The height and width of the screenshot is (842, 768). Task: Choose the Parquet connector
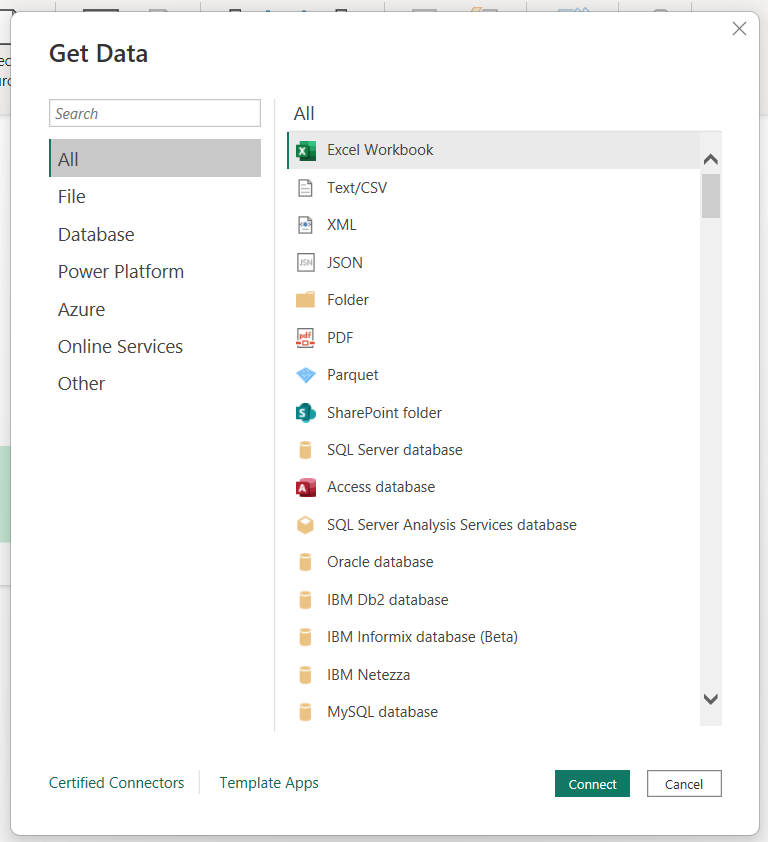353,374
